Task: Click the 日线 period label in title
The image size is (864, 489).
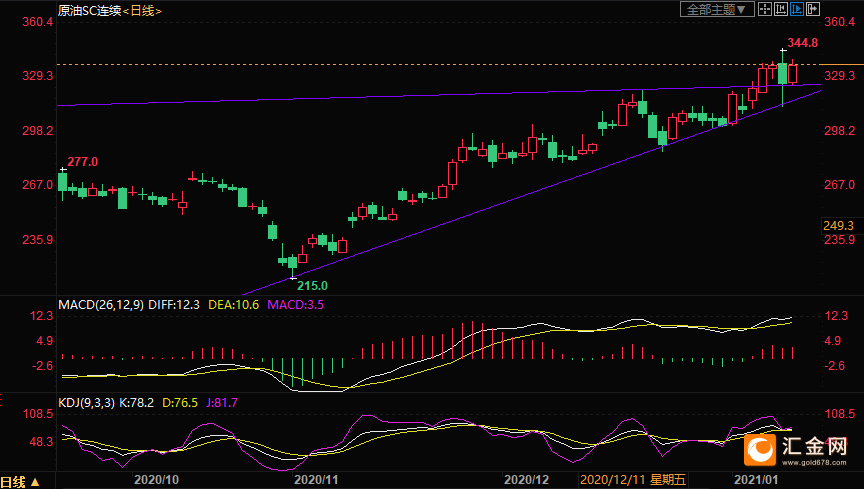Action: 142,10
